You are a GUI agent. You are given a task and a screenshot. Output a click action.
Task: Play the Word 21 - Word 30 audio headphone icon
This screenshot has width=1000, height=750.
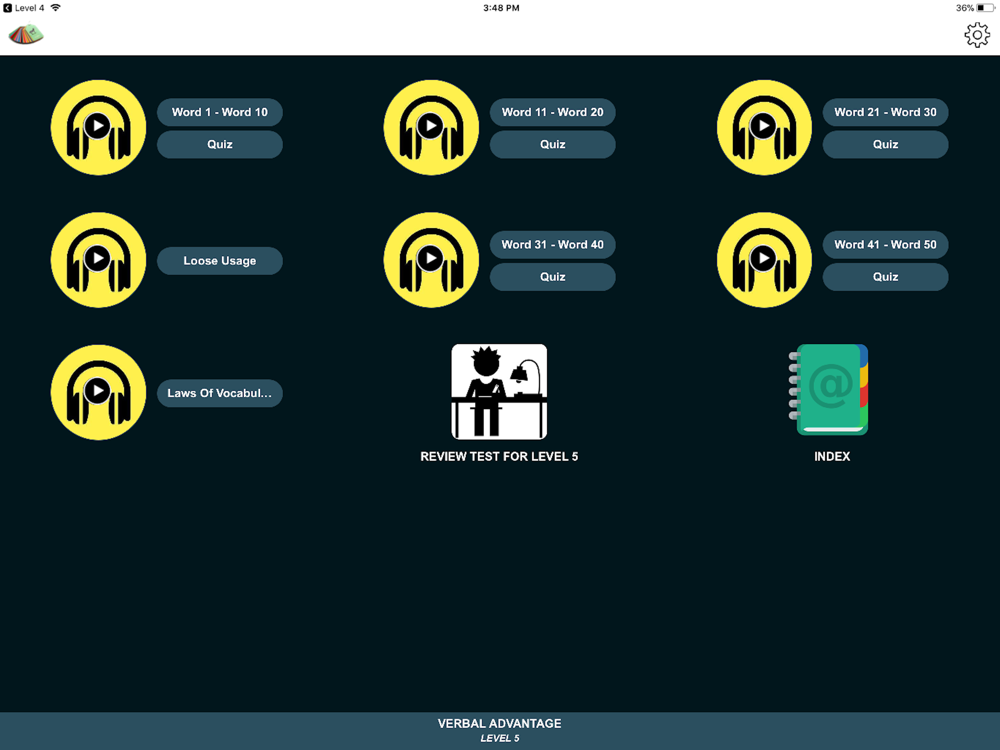click(x=764, y=128)
